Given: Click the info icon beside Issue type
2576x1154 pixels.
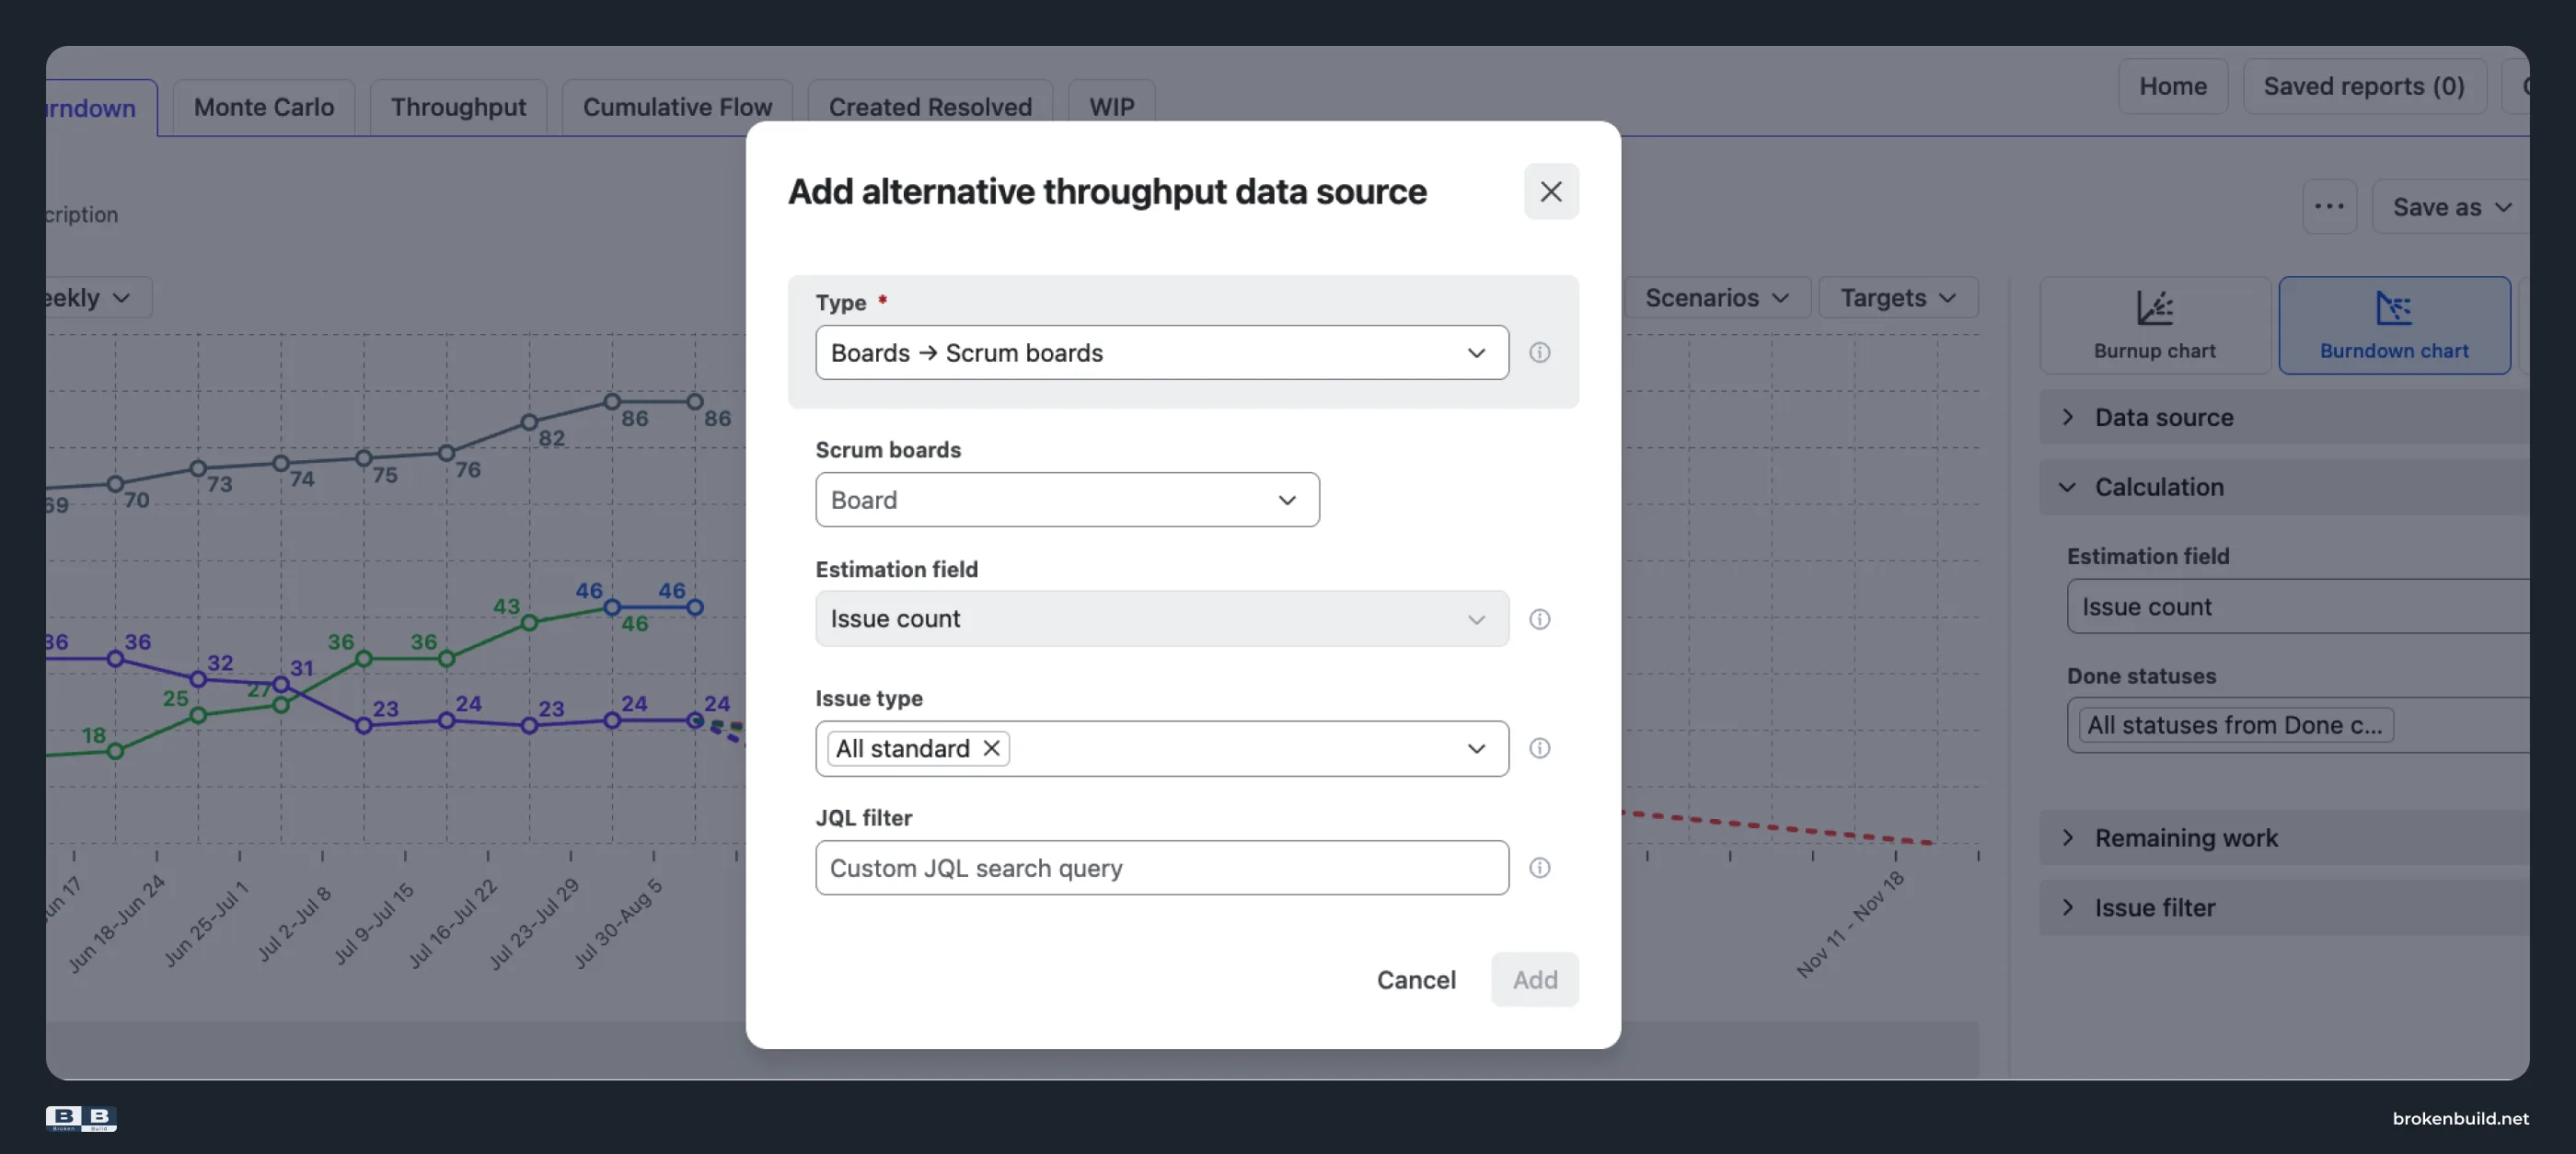Looking at the screenshot, I should pyautogui.click(x=1540, y=748).
